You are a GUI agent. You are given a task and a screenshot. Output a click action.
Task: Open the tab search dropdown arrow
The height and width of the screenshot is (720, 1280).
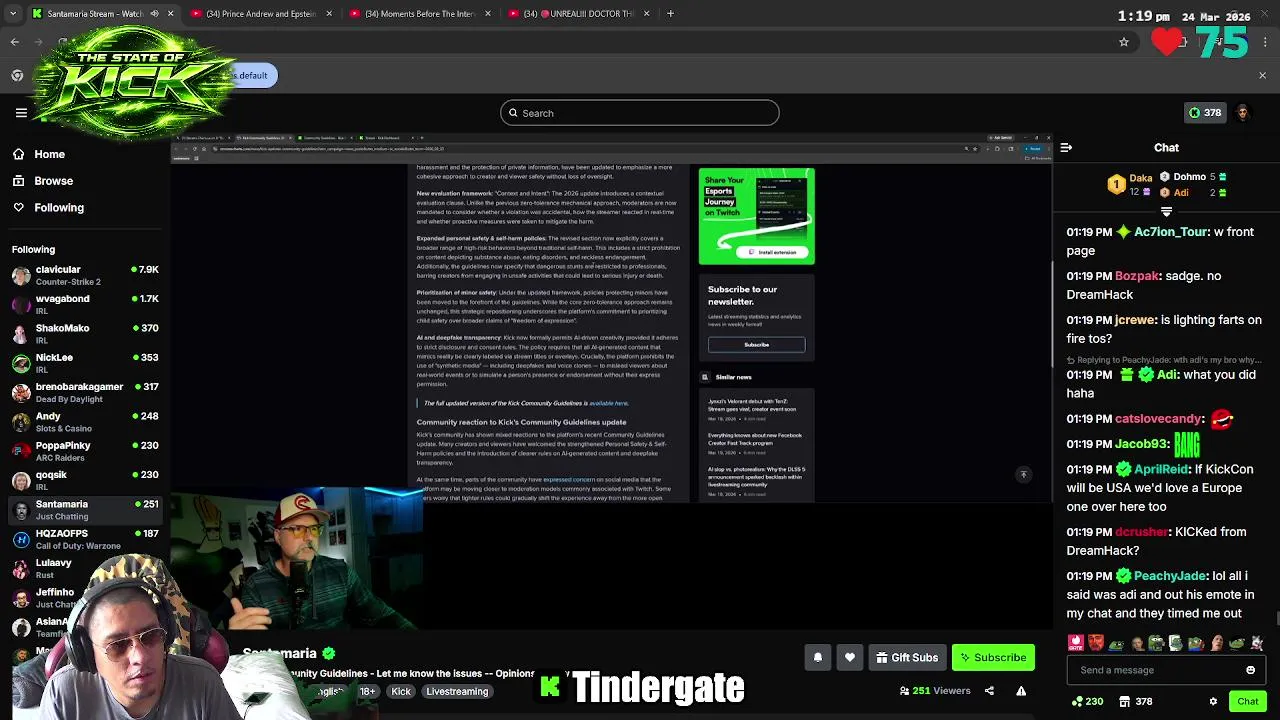point(15,14)
